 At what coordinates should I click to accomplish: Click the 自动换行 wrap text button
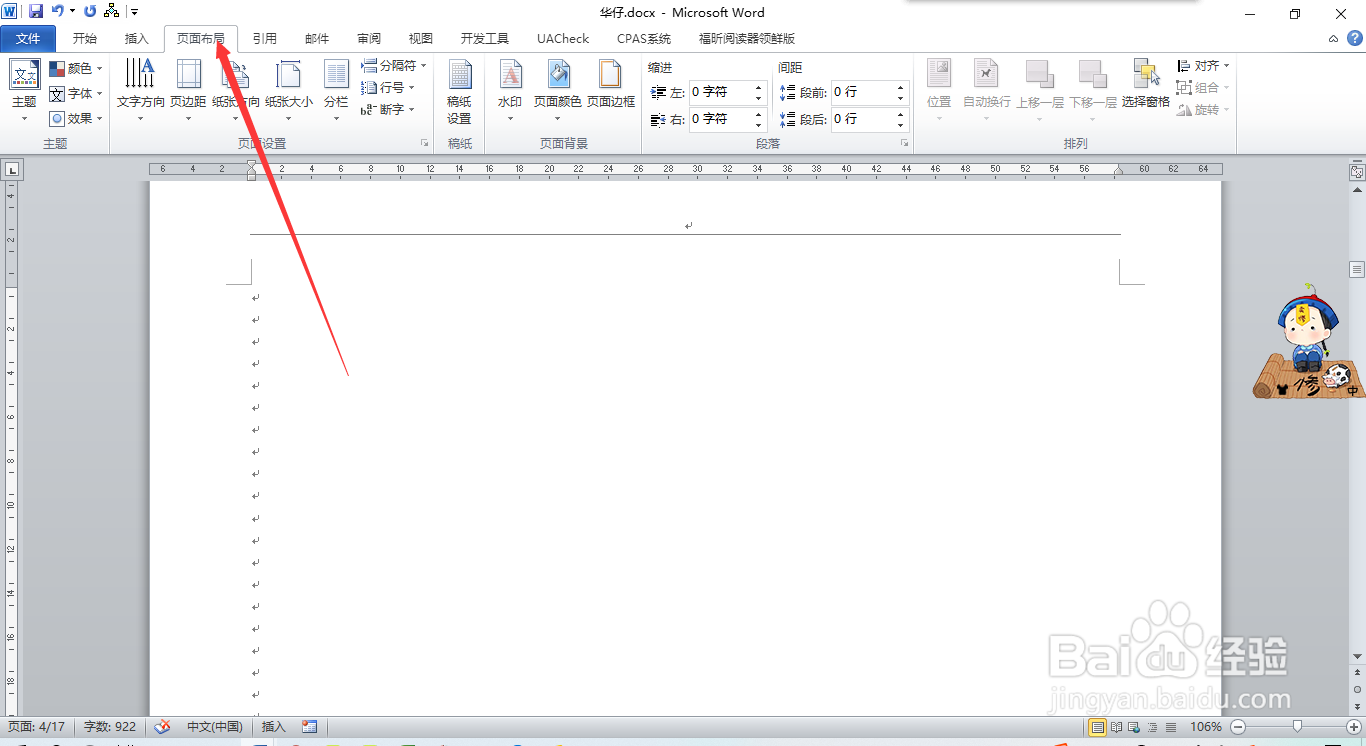pos(987,92)
